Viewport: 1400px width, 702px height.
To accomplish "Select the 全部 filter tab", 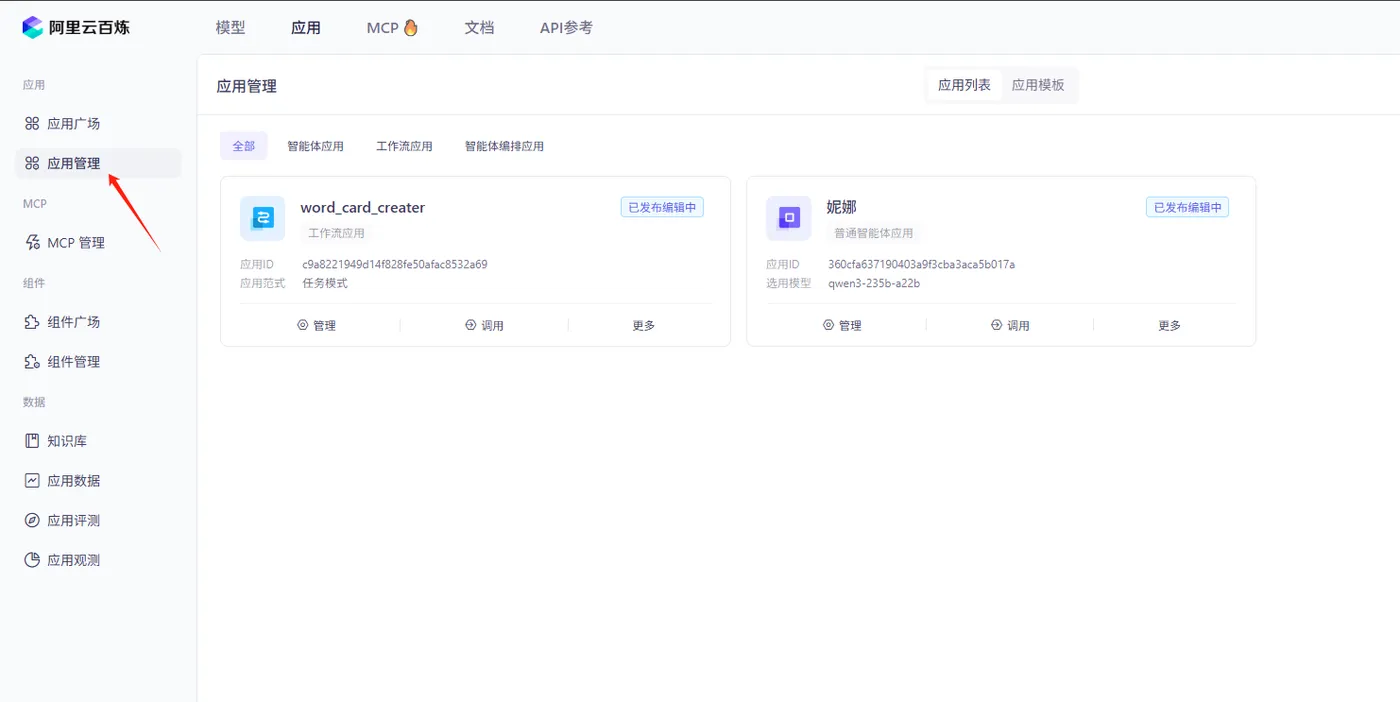I will coord(244,146).
